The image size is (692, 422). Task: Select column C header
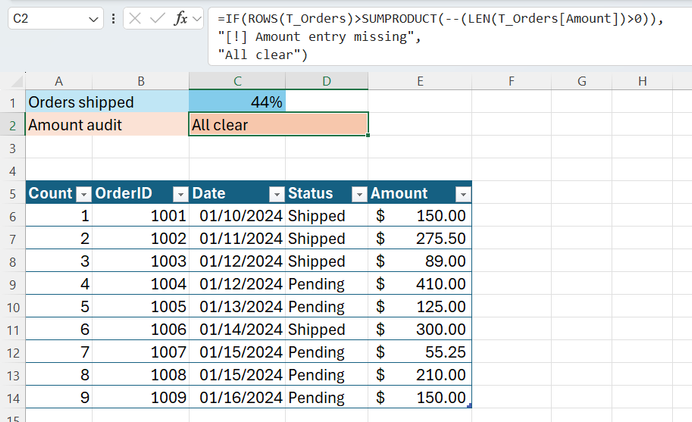pyautogui.click(x=237, y=81)
